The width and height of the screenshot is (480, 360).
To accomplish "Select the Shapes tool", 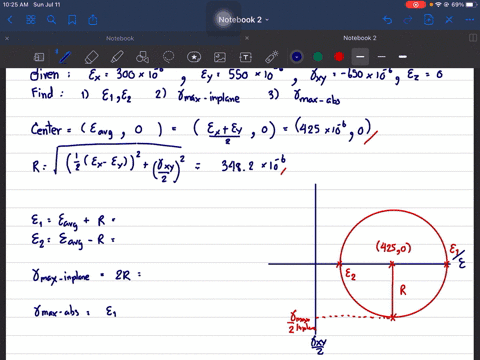I will [142, 57].
